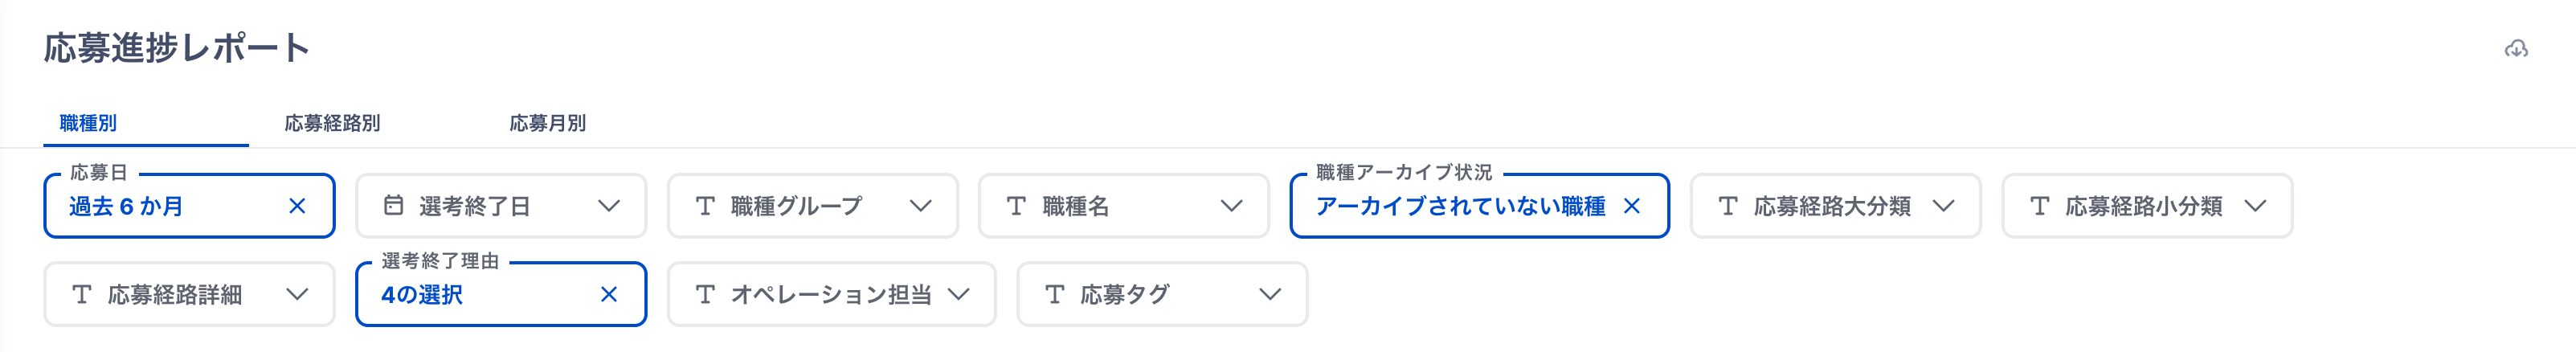This screenshot has width=2576, height=352.
Task: Click the text icon in 職種グループ
Action: click(705, 206)
